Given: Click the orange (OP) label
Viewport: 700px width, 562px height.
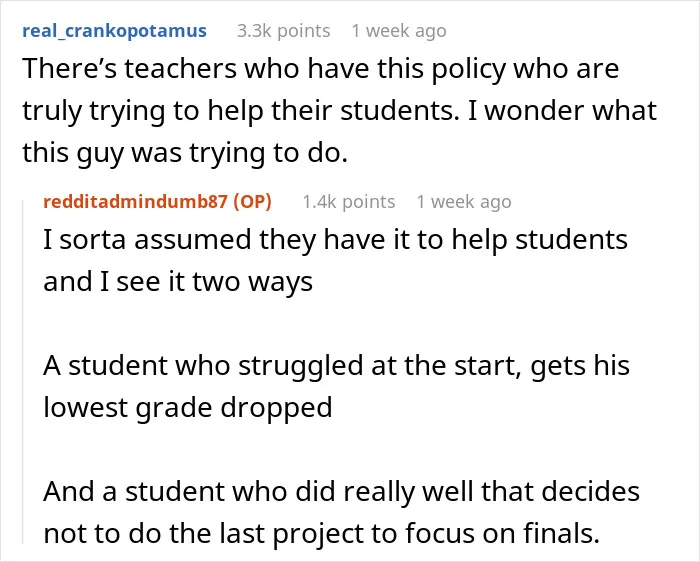Looking at the screenshot, I should coord(253,202).
